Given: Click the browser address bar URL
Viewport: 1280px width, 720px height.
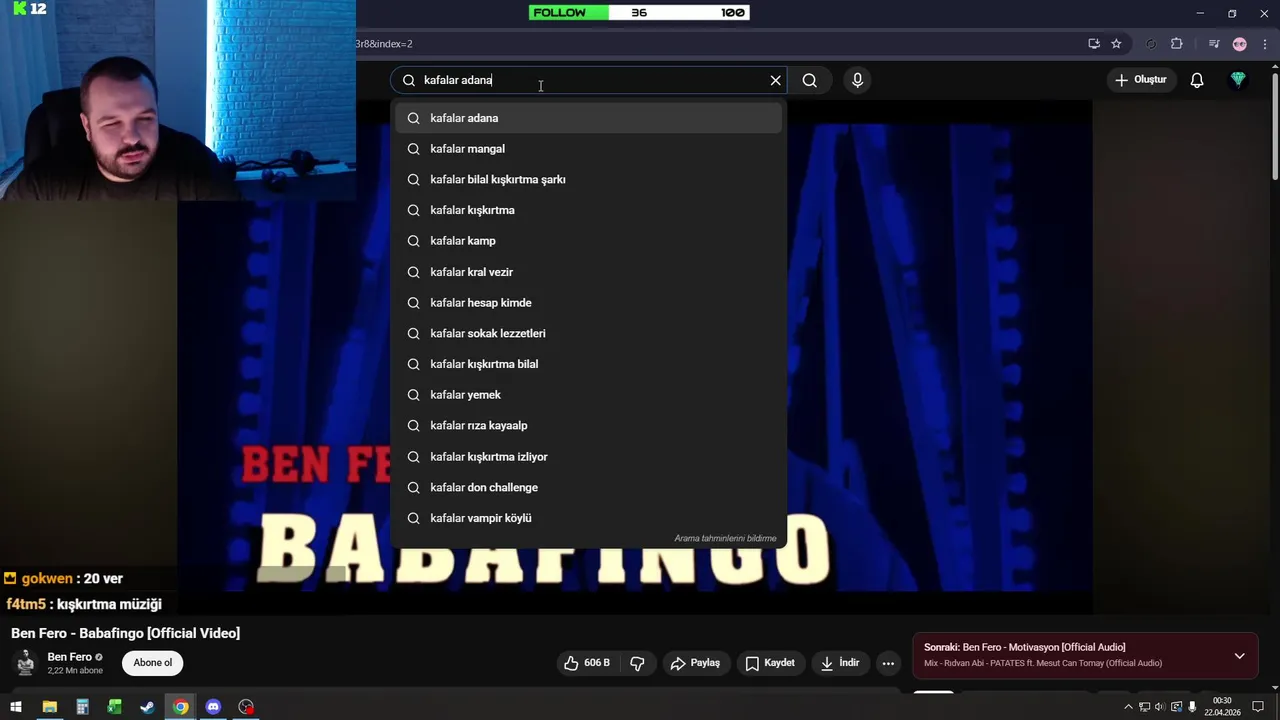Looking at the screenshot, I should click(x=384, y=44).
